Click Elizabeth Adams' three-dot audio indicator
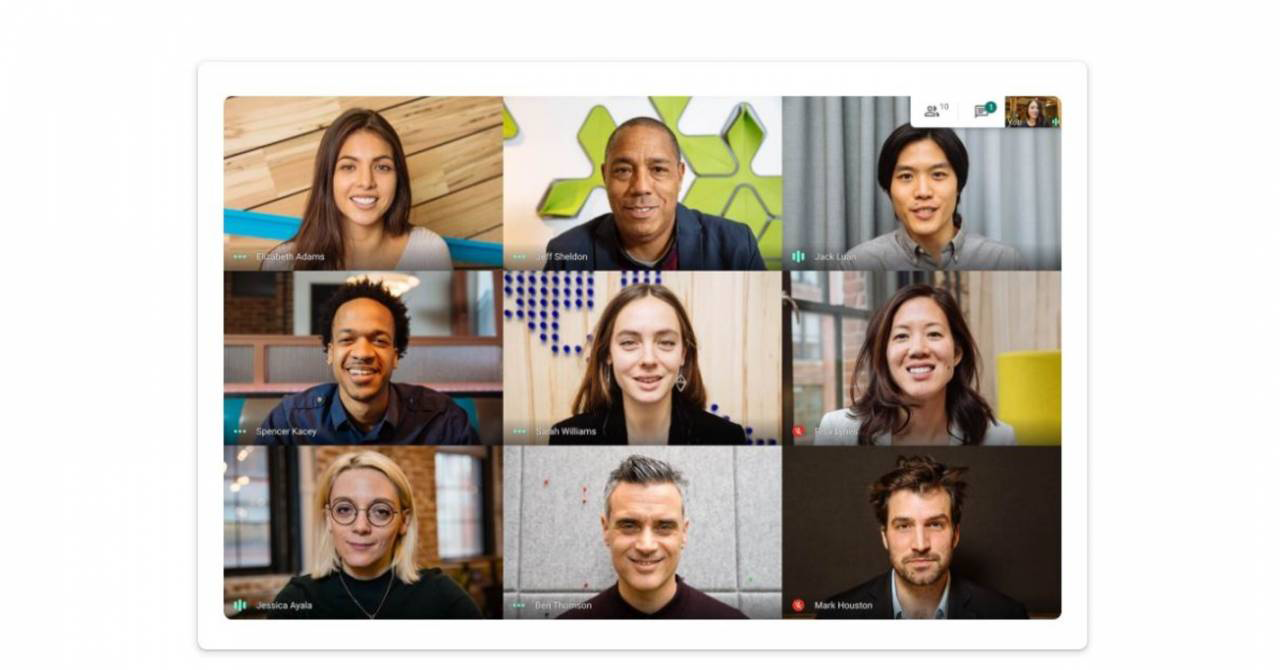 [240, 257]
